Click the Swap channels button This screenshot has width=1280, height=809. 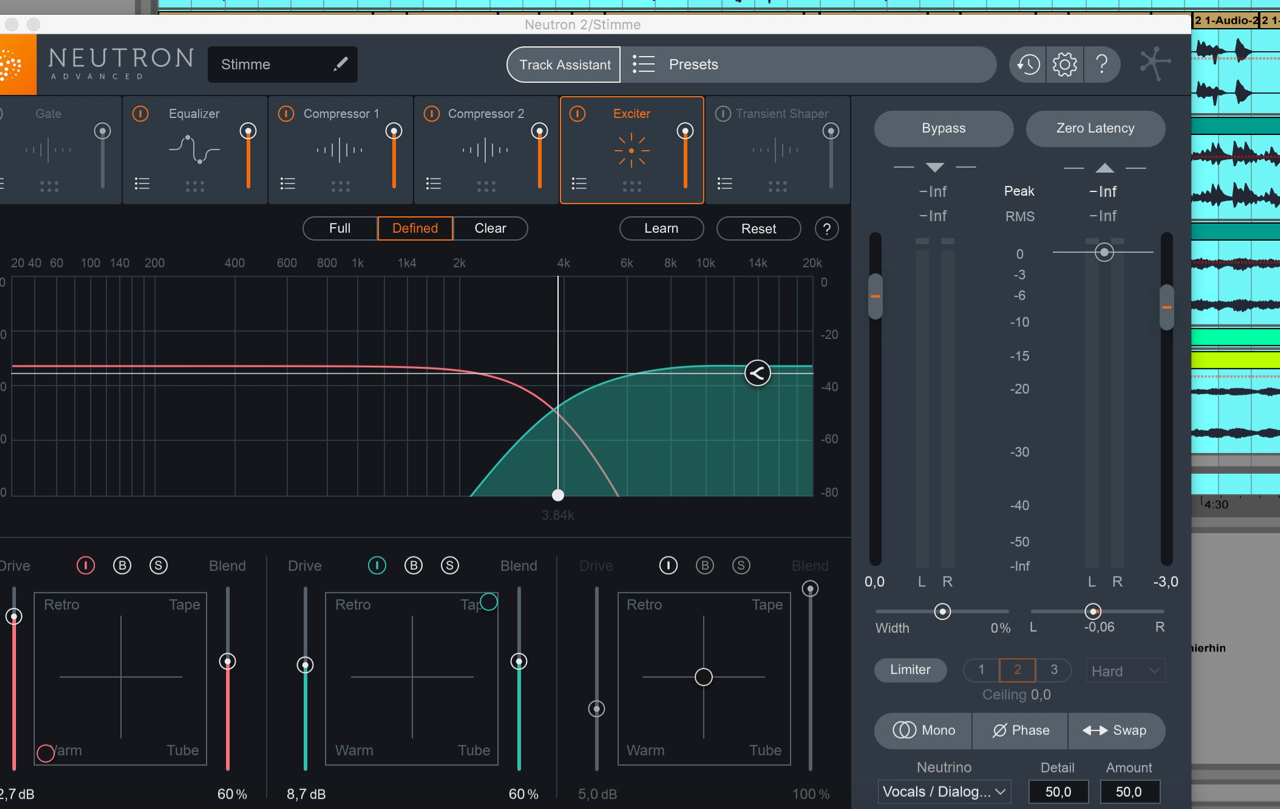click(1116, 731)
